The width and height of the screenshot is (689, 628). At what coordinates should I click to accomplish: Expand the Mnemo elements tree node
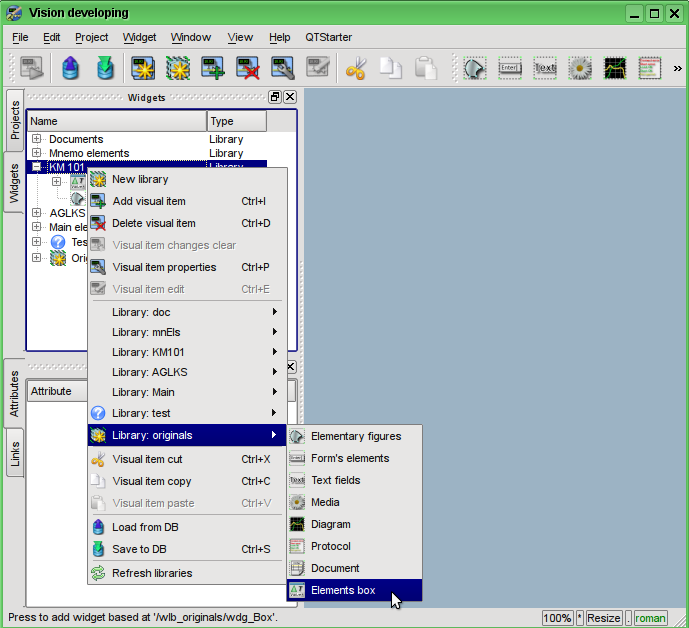point(37,153)
